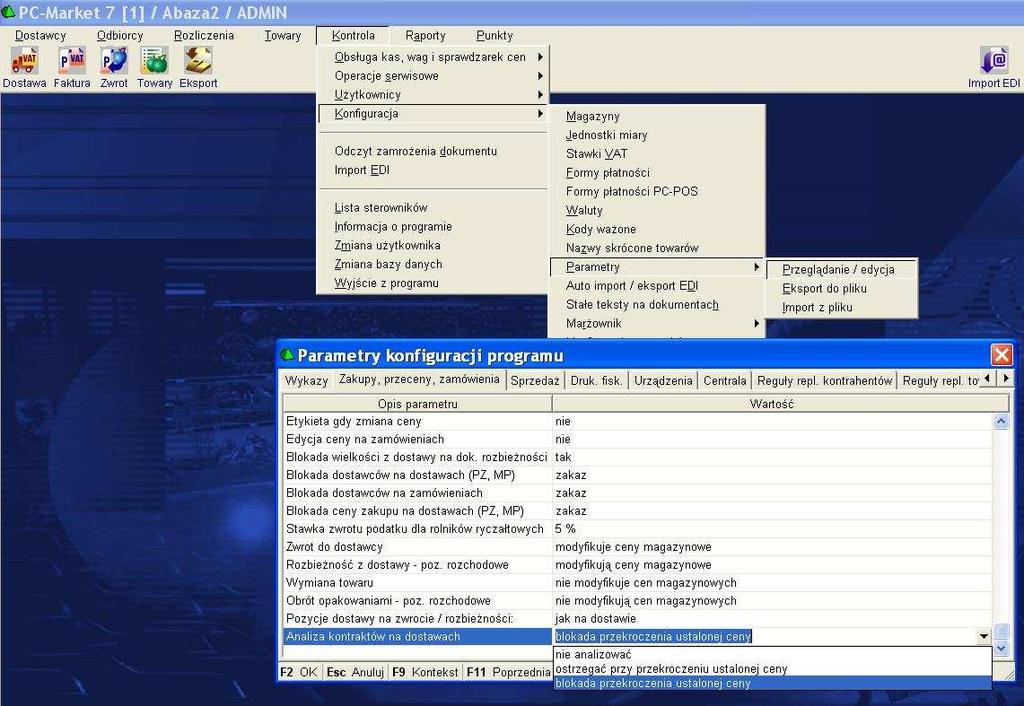Select Import EDI in Kontrola menu
This screenshot has width=1024, height=706.
[x=433, y=170]
